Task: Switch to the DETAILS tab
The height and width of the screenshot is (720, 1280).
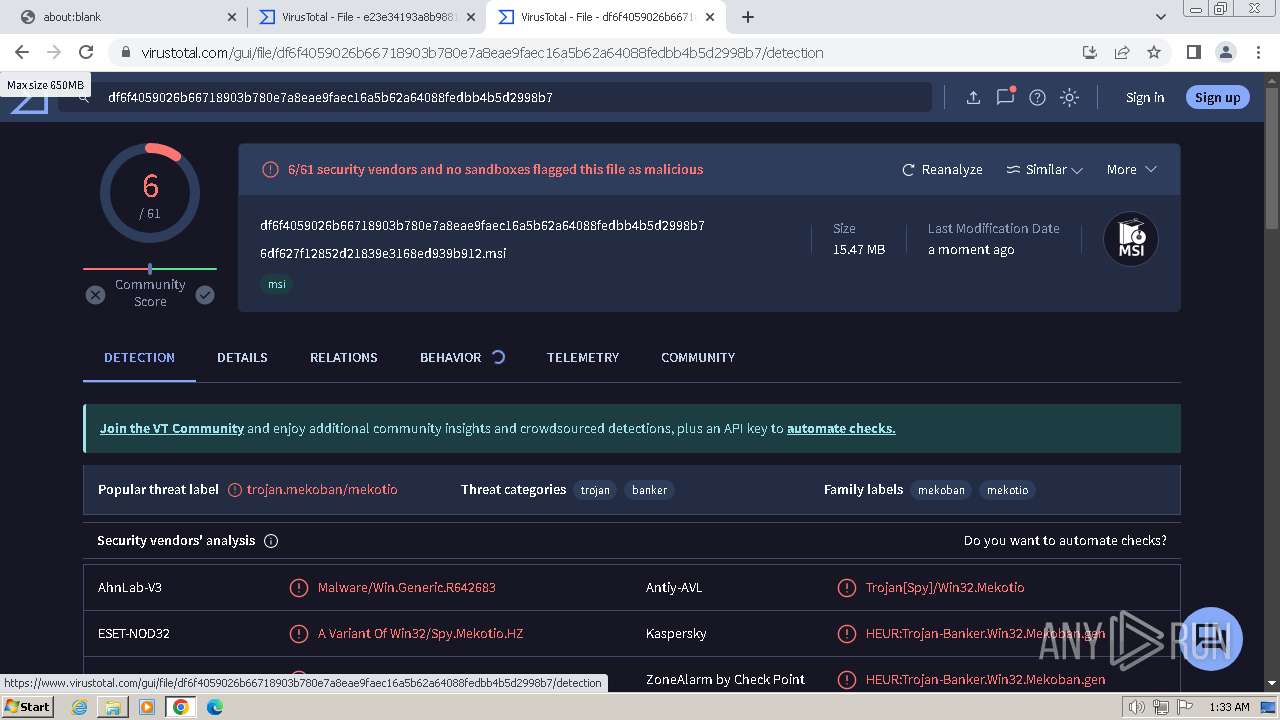Action: (242, 357)
